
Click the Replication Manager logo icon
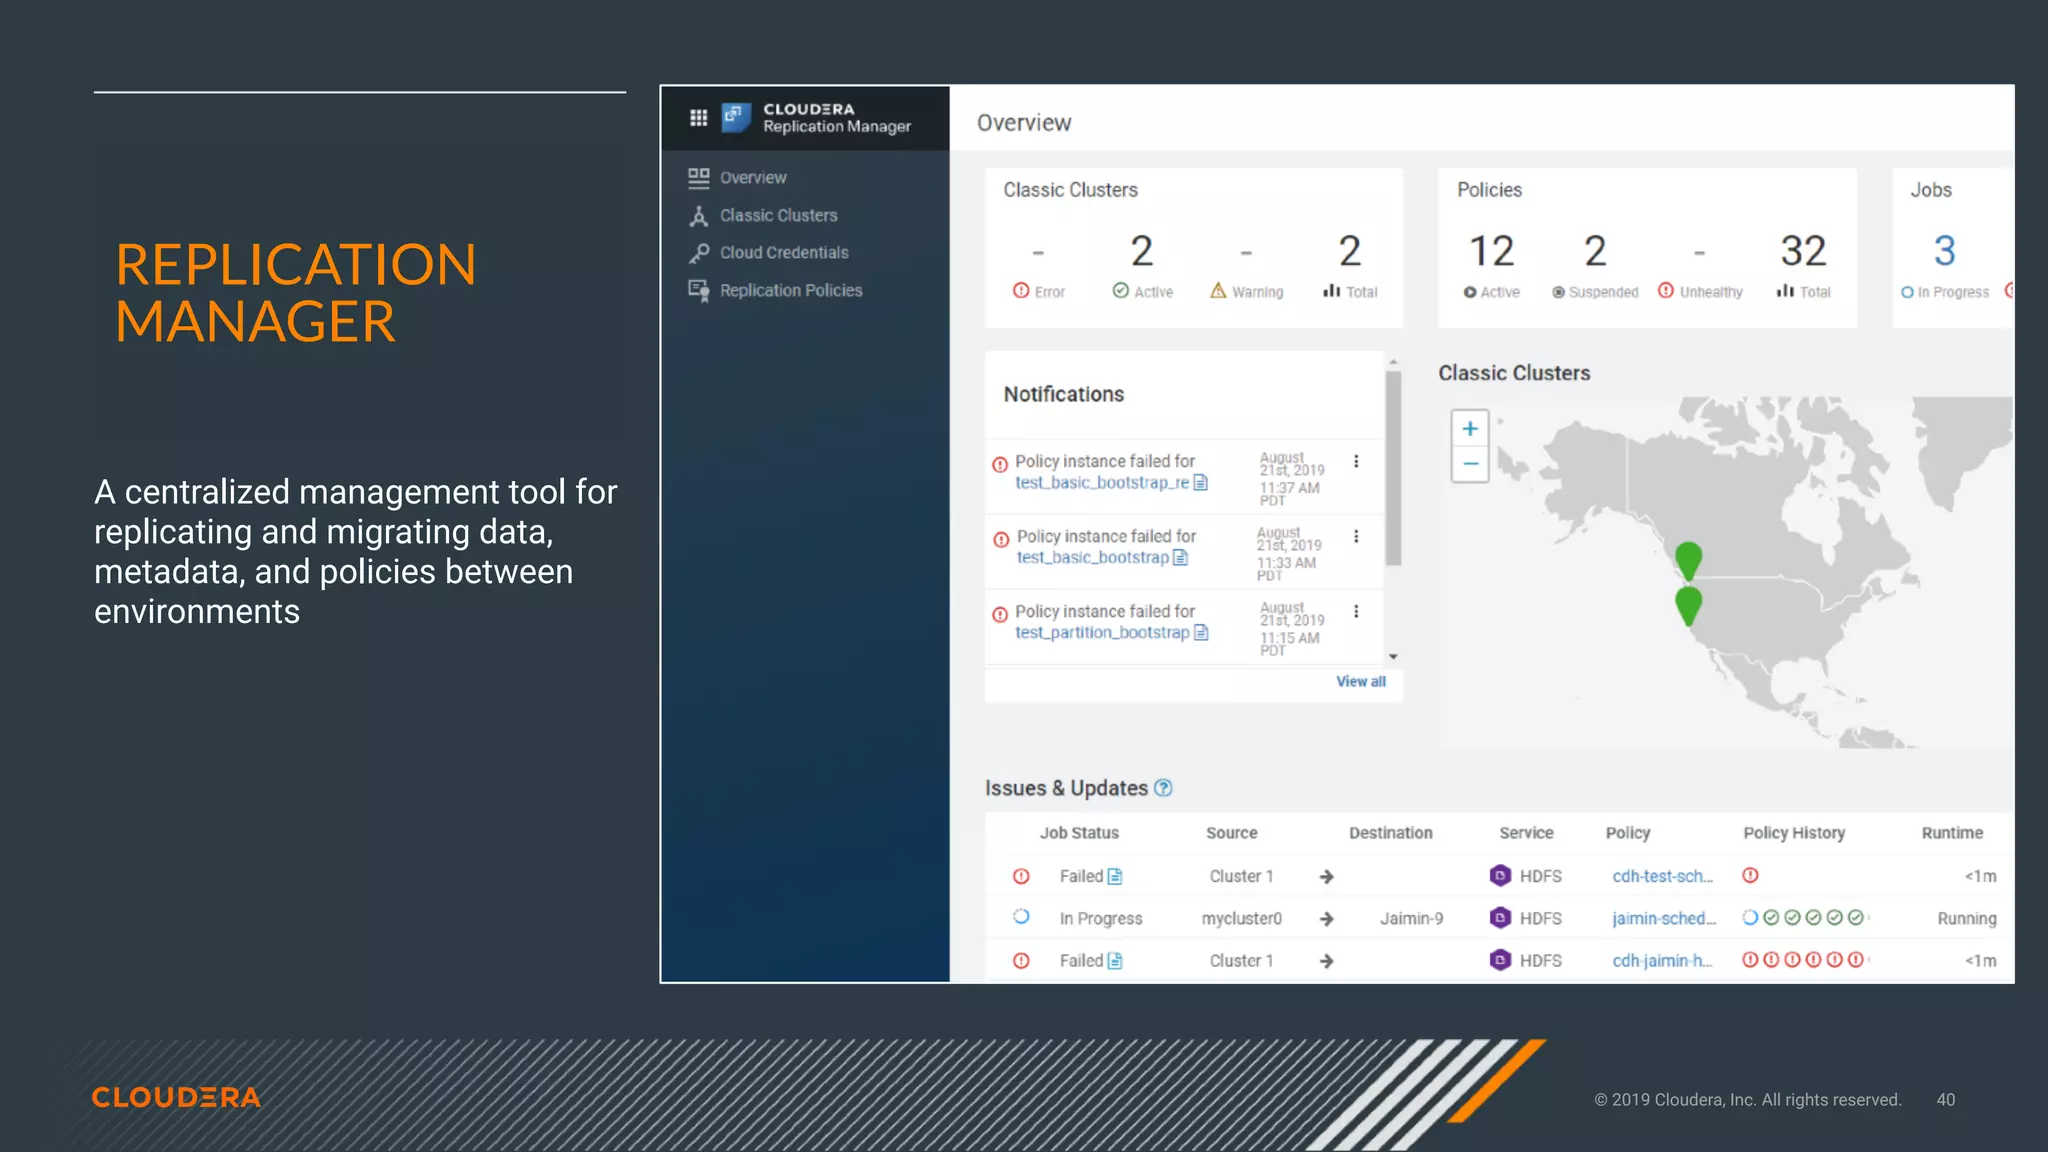736,118
